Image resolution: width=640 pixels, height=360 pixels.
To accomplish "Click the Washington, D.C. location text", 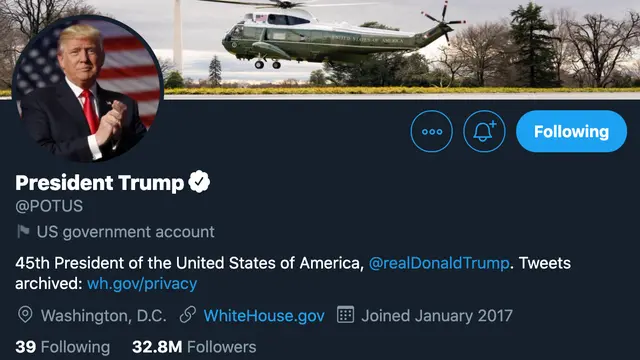I will pos(104,316).
